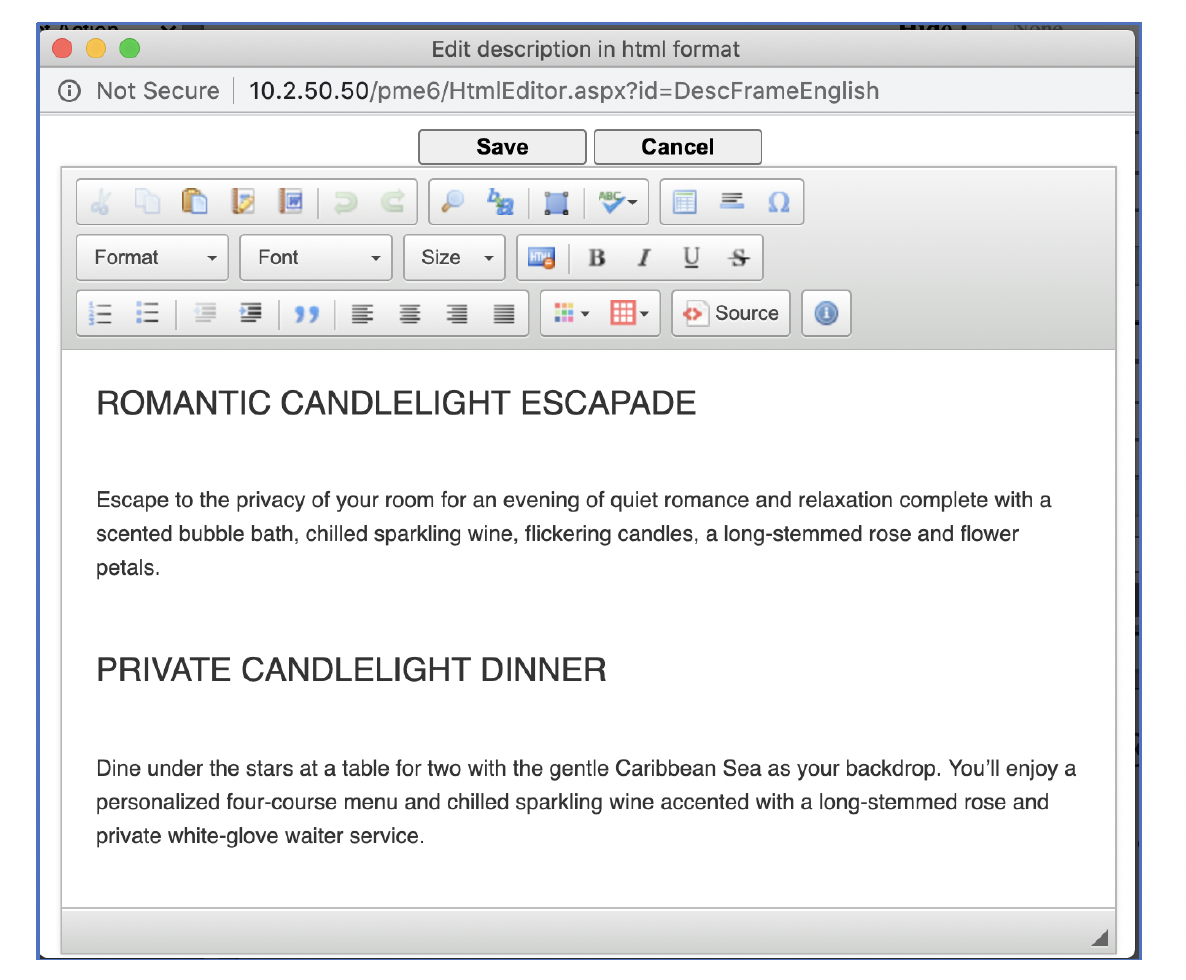Click the Cancel button
The height and width of the screenshot is (980, 1186).
[x=678, y=147]
